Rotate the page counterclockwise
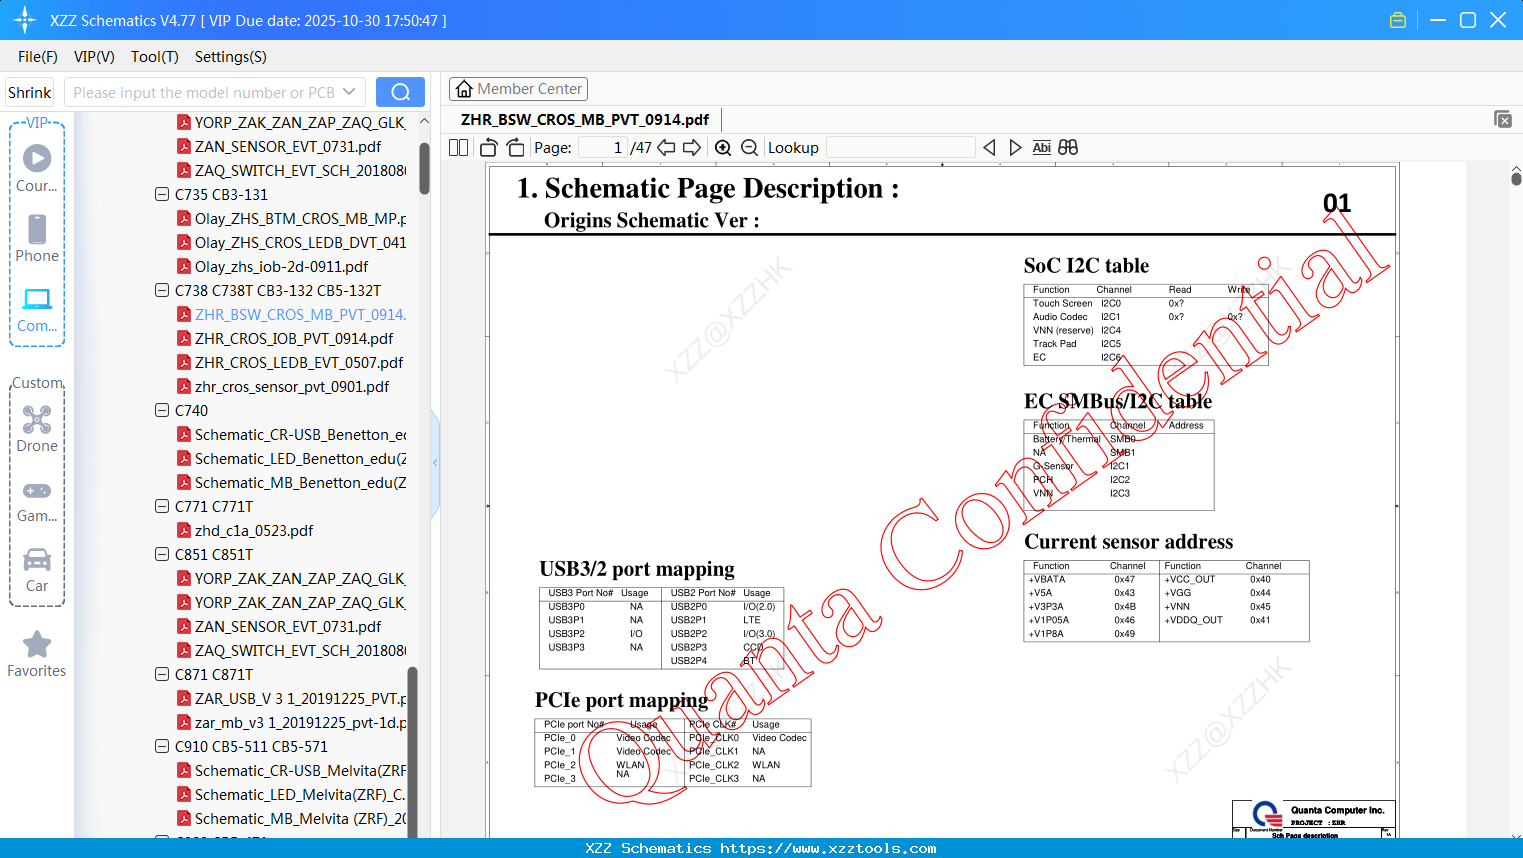The width and height of the screenshot is (1523, 858). tap(489, 147)
